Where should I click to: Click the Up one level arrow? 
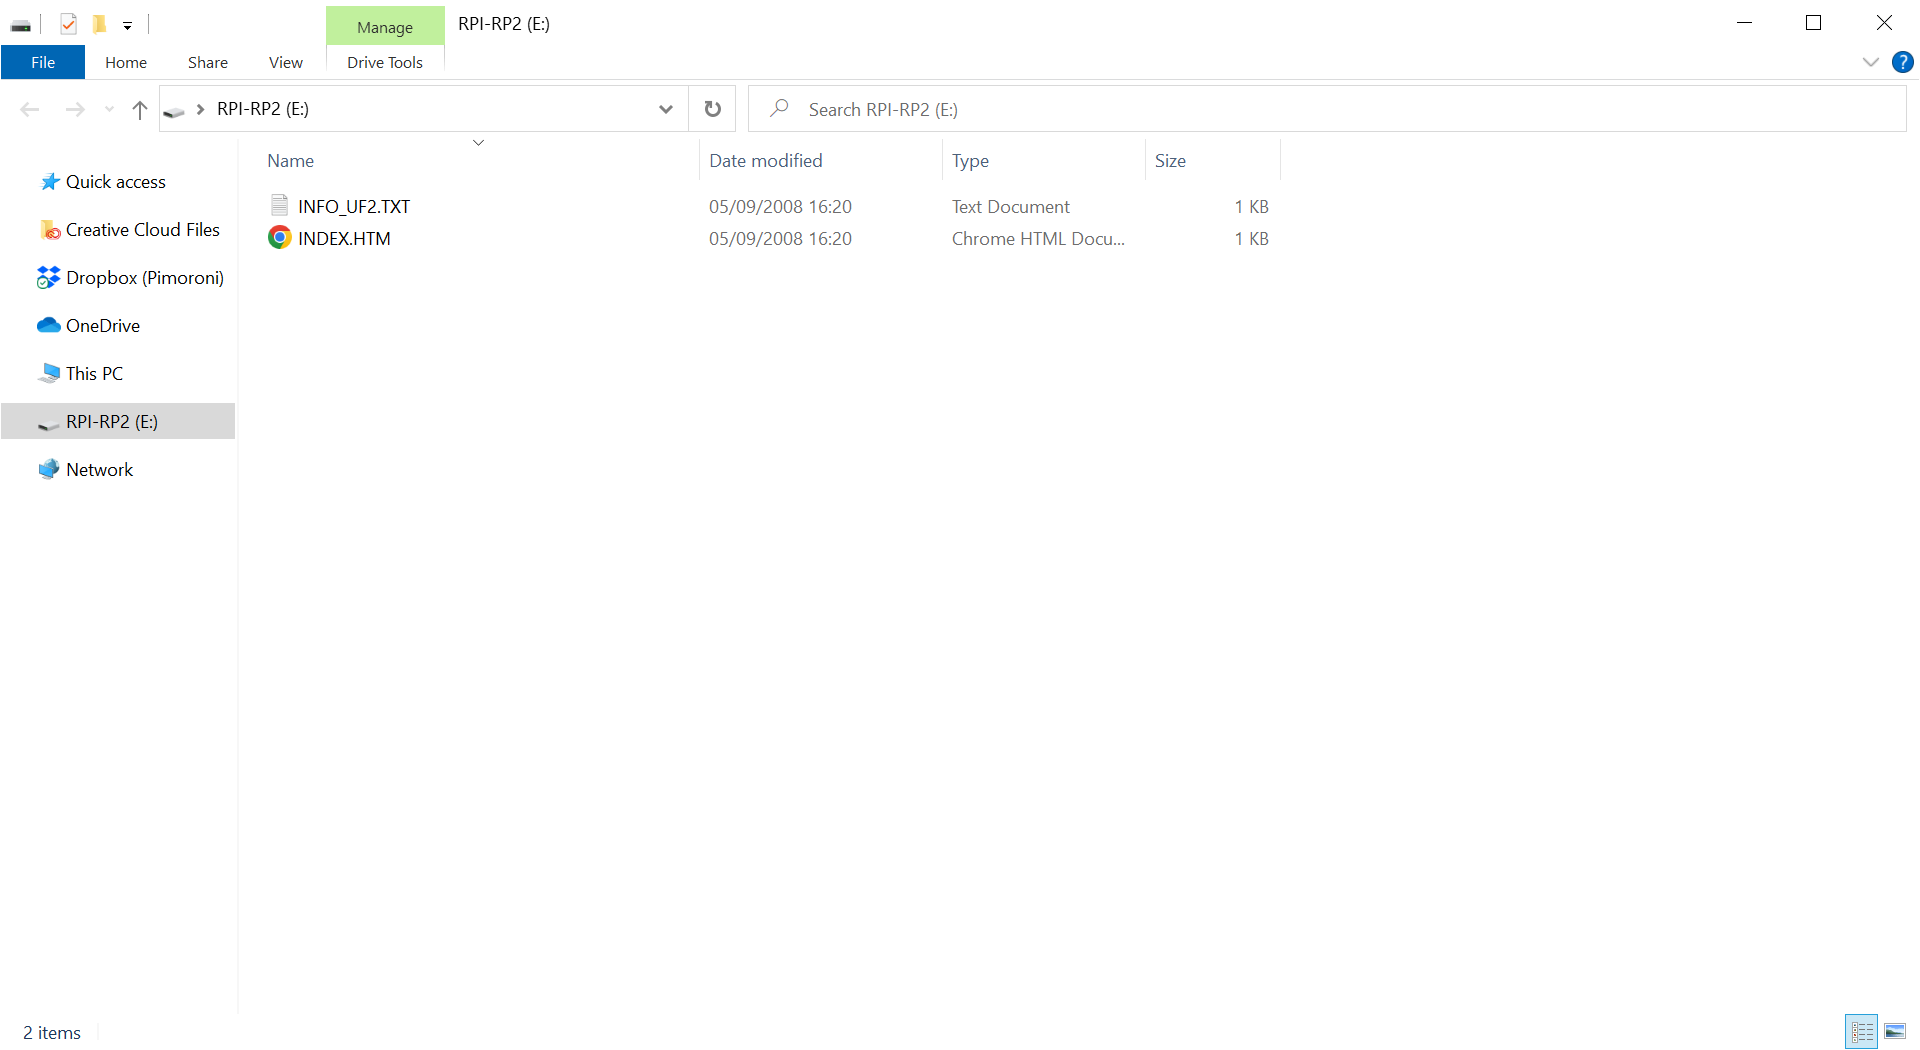point(139,109)
